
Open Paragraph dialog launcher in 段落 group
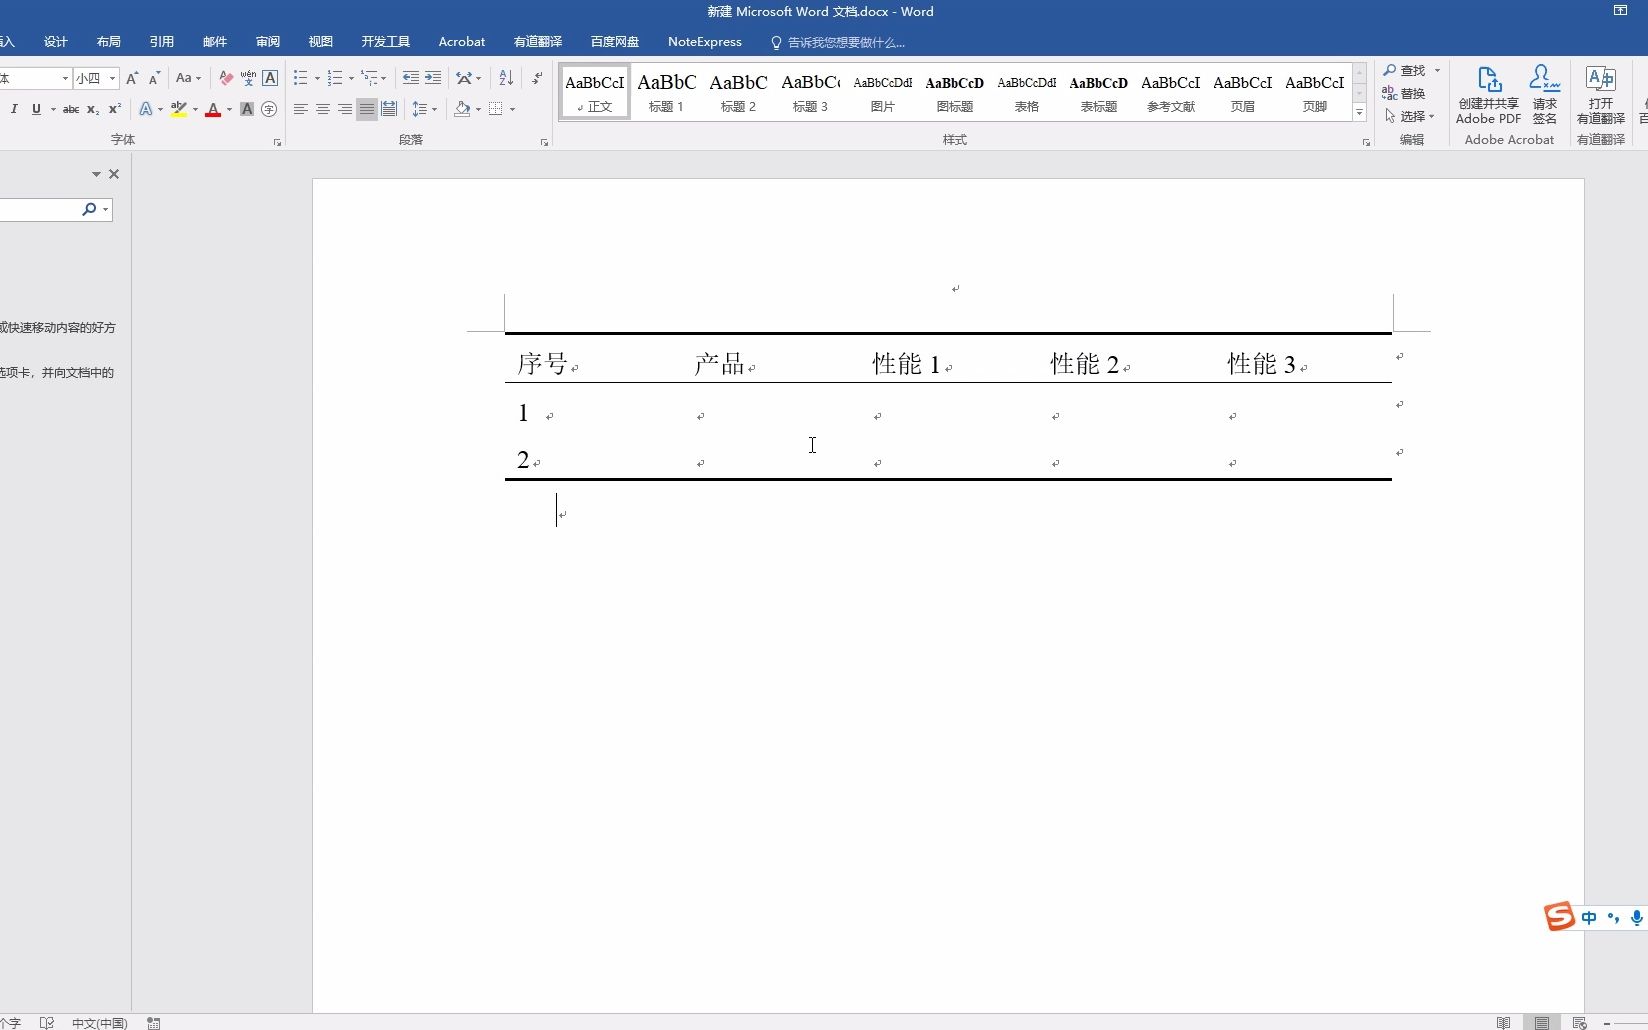click(x=544, y=143)
